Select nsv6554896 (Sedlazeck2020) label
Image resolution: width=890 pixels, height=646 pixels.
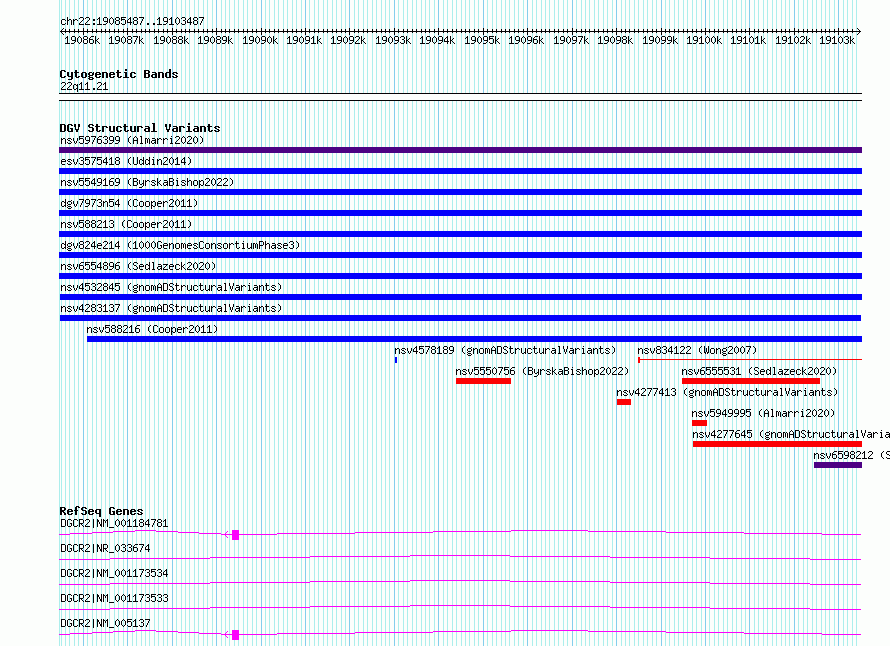pos(138,266)
